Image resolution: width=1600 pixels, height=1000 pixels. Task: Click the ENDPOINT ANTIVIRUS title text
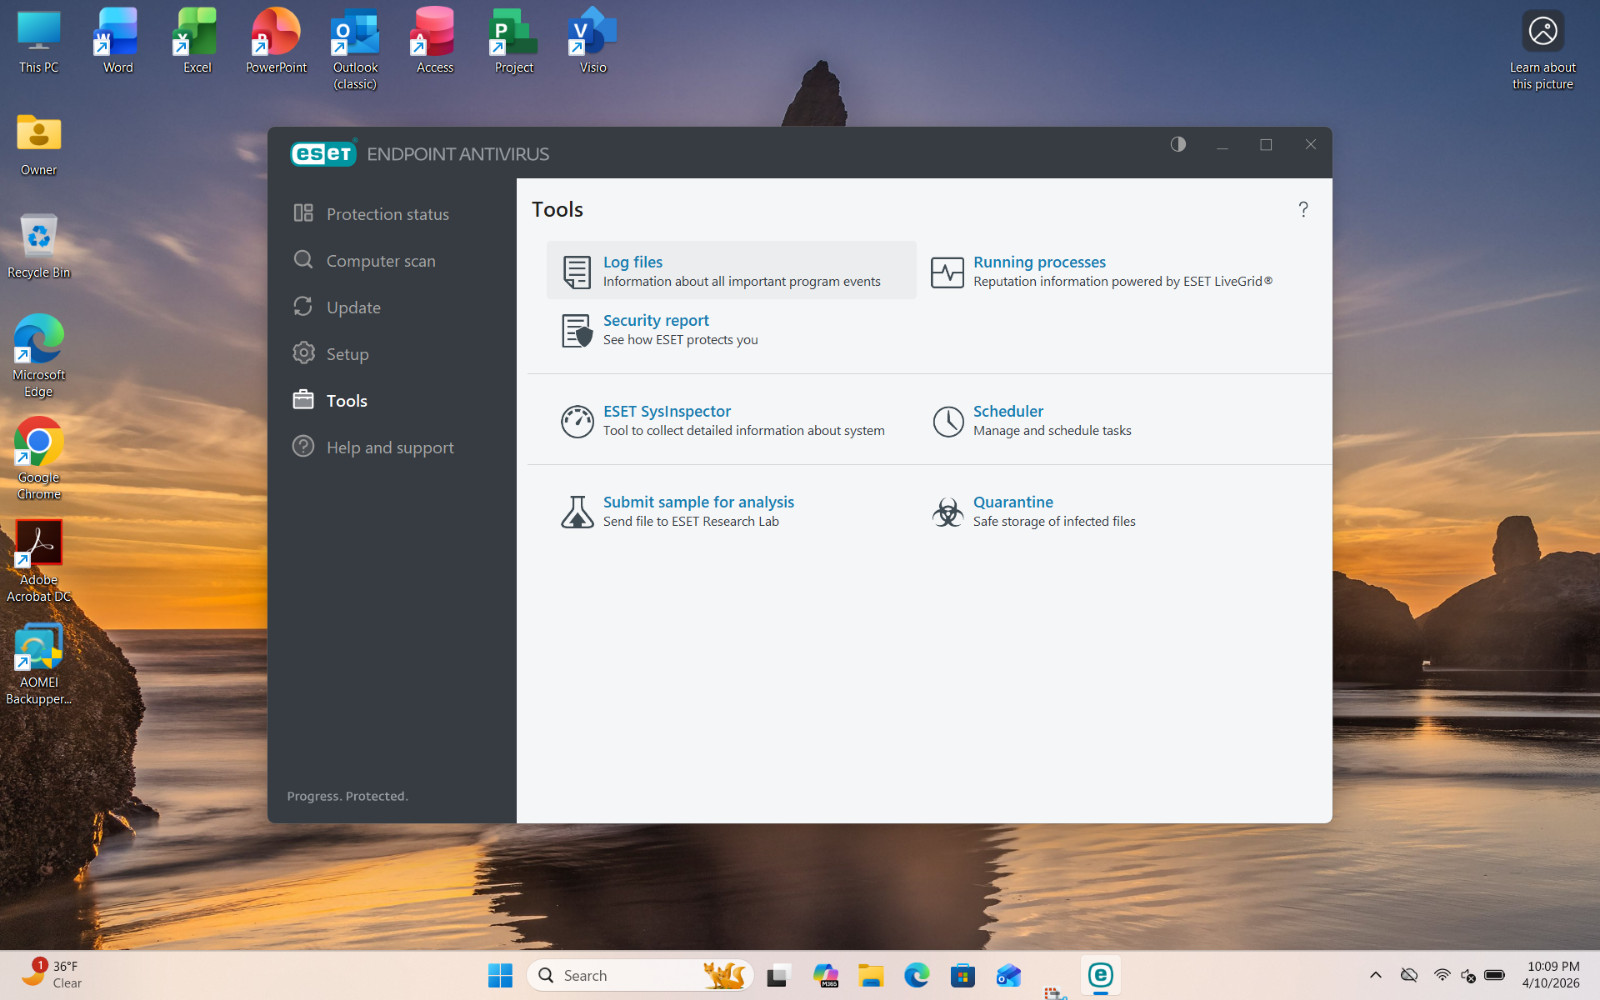point(458,154)
